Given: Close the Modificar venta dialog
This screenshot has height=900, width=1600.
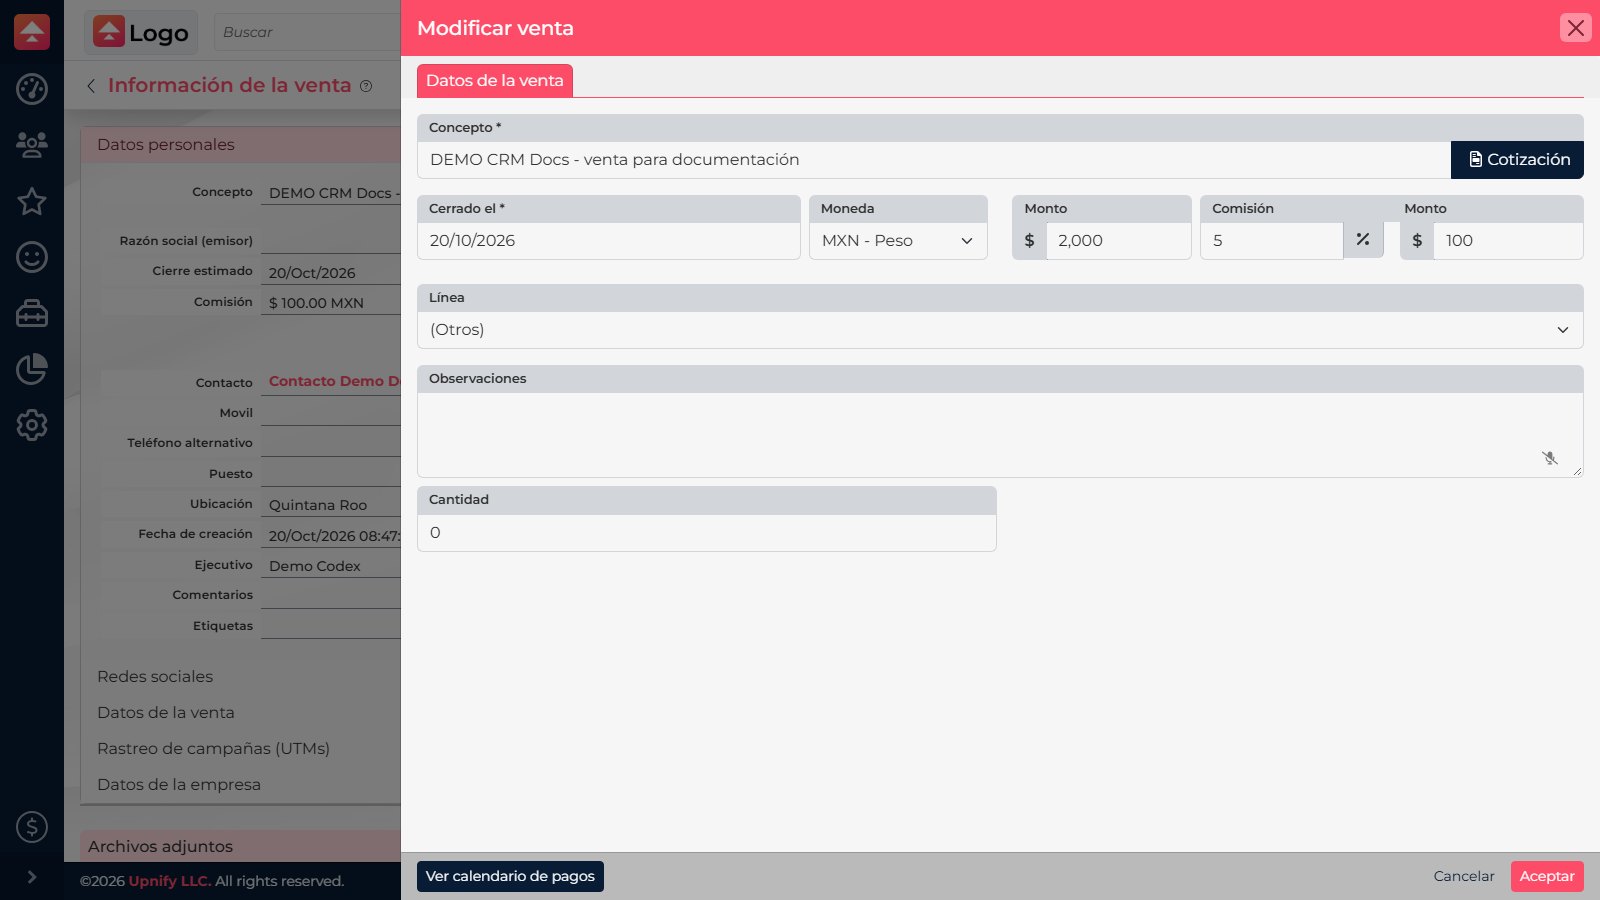Looking at the screenshot, I should (x=1576, y=28).
